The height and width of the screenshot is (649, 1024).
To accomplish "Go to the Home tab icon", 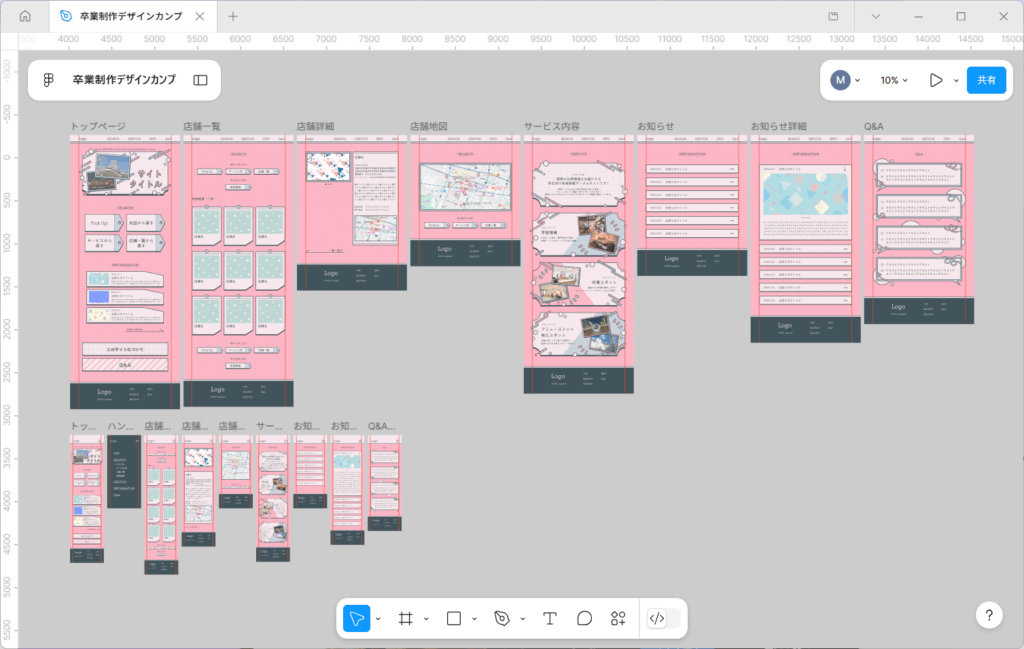I will click(25, 16).
